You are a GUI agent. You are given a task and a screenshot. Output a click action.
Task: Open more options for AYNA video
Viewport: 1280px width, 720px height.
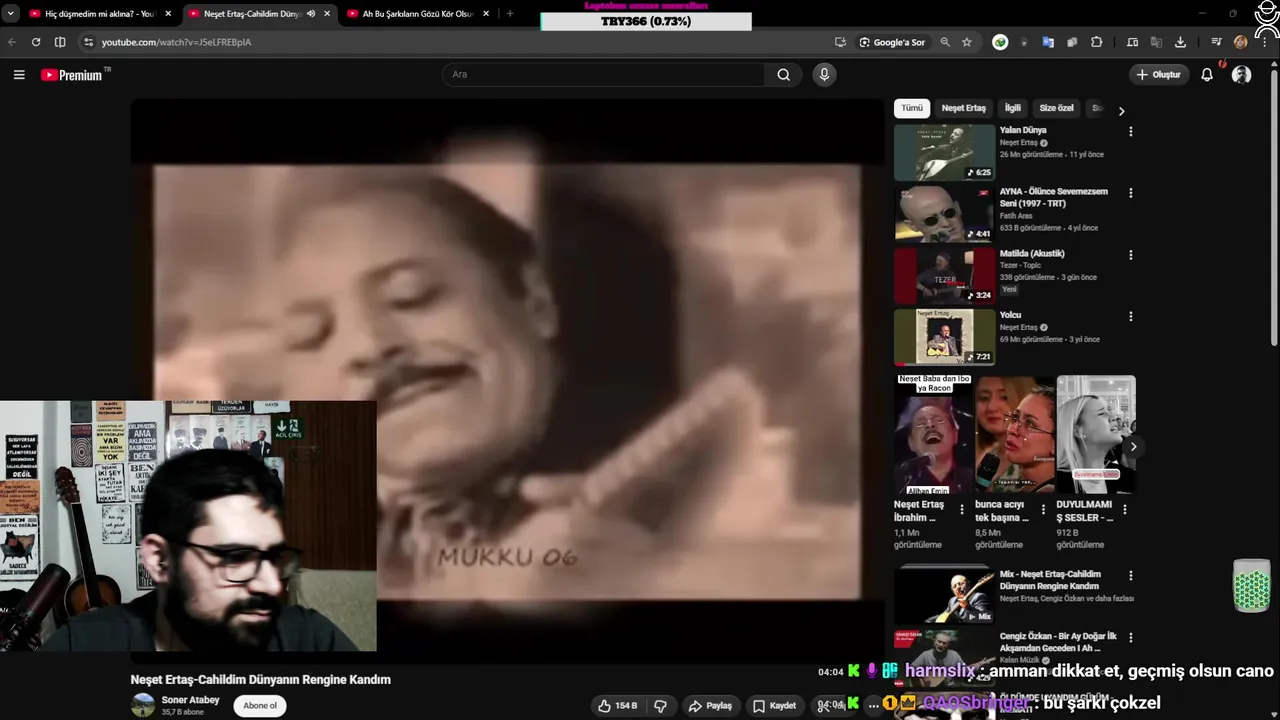point(1131,193)
